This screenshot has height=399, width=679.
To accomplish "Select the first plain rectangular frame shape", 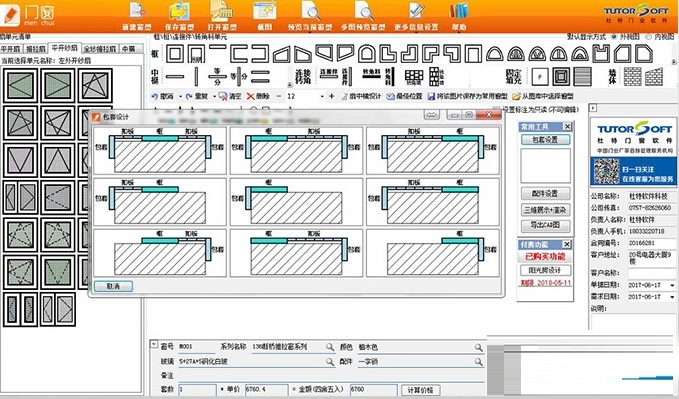I will click(174, 54).
